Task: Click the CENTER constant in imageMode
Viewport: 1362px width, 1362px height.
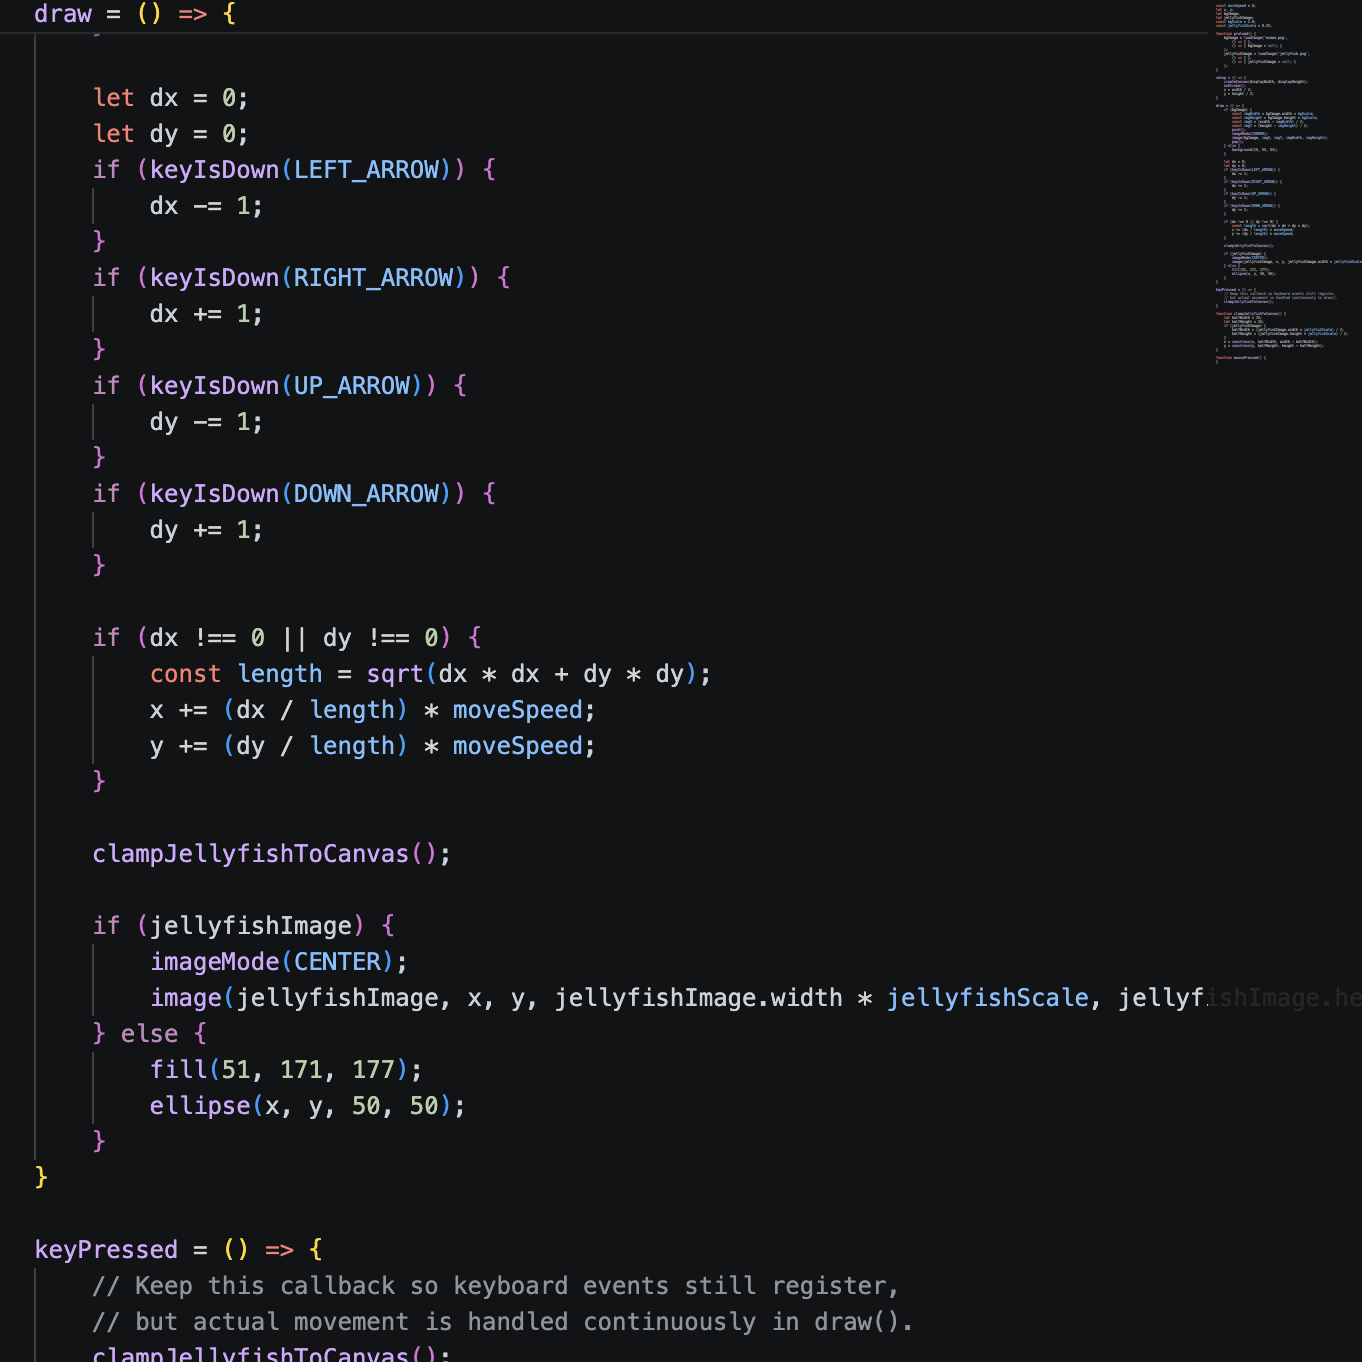Action: tap(337, 962)
